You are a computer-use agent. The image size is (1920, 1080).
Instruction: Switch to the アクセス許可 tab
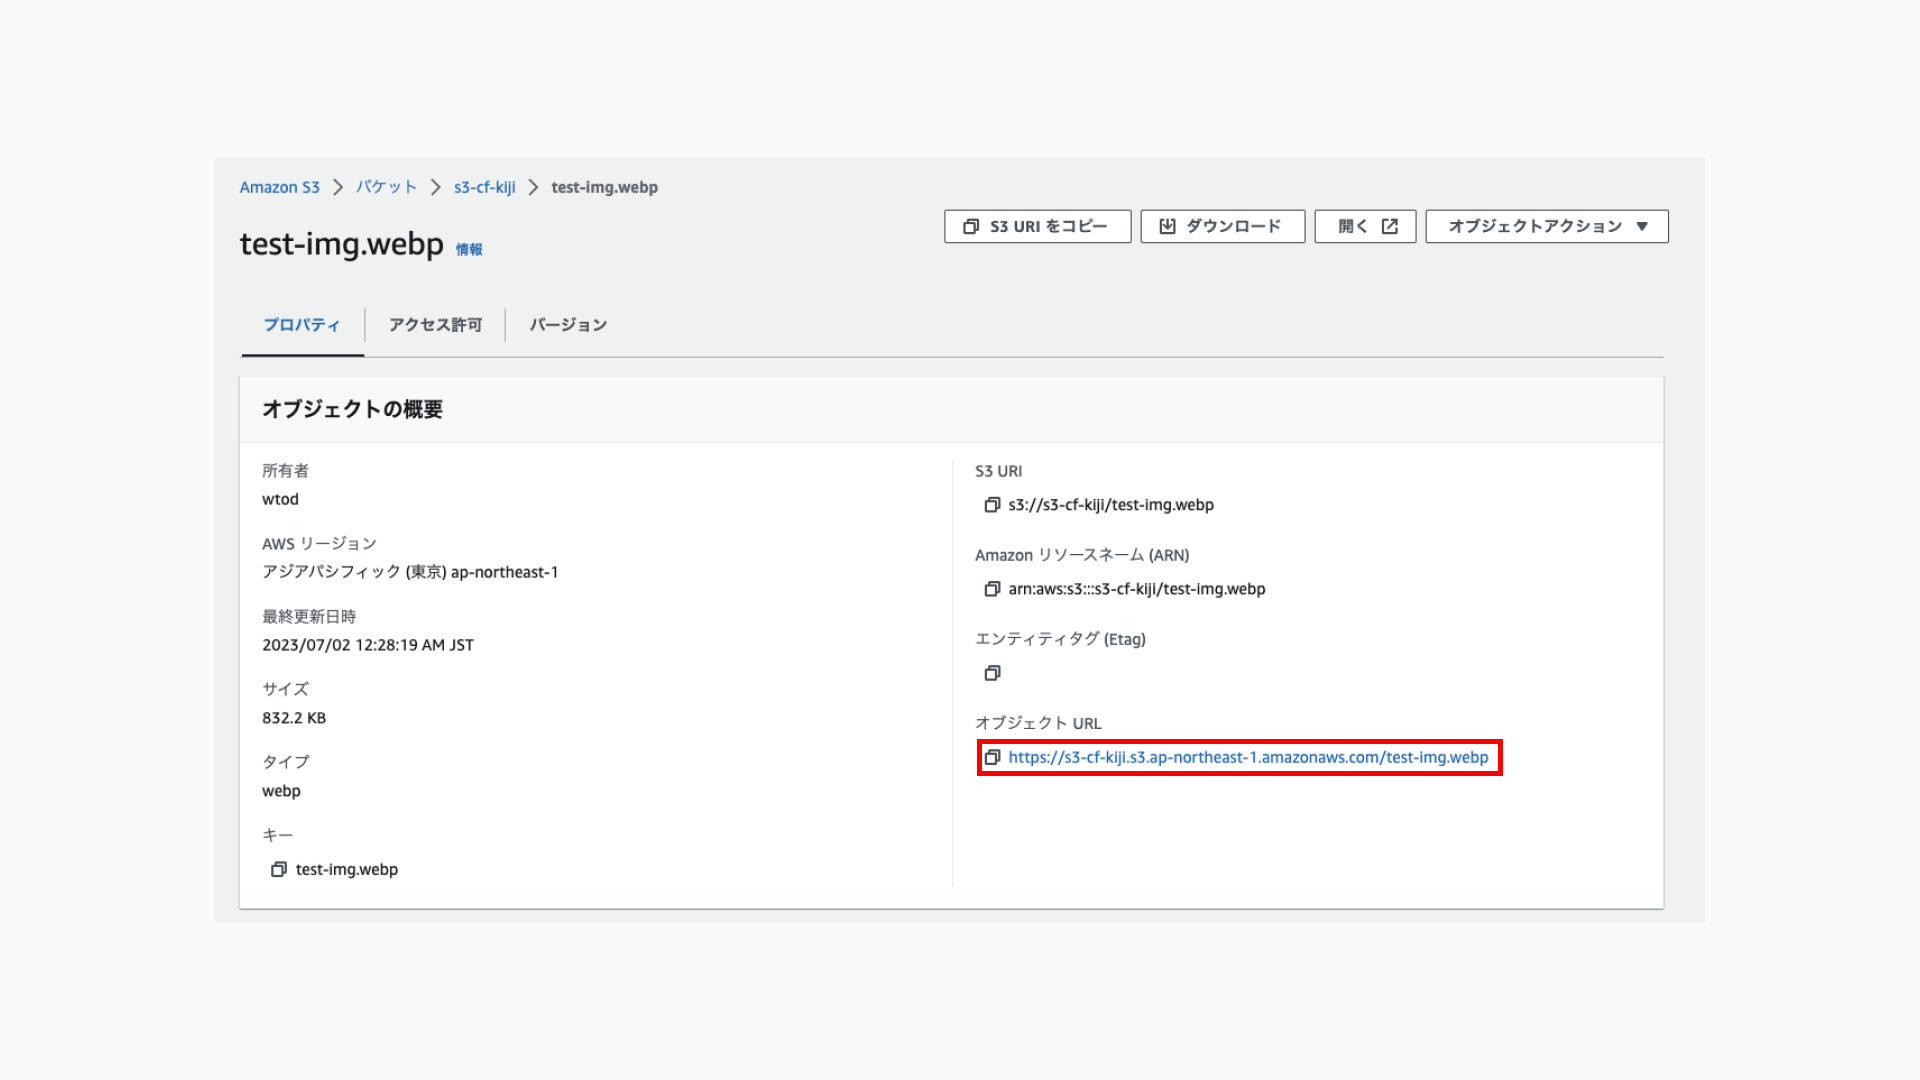(435, 325)
